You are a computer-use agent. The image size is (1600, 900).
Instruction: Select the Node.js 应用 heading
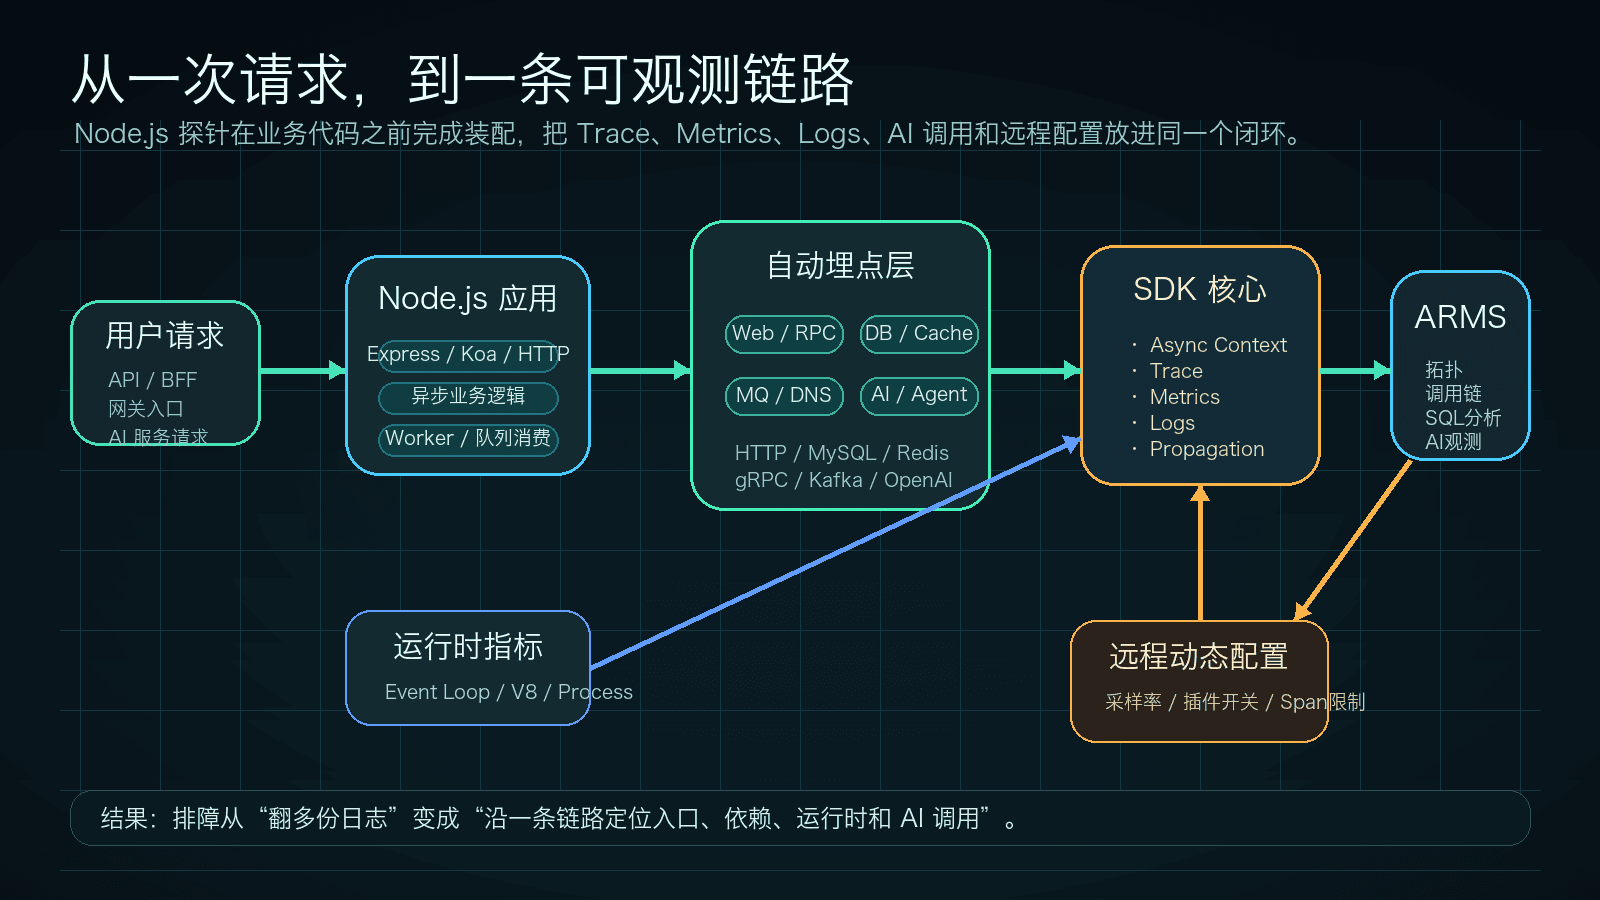click(468, 298)
